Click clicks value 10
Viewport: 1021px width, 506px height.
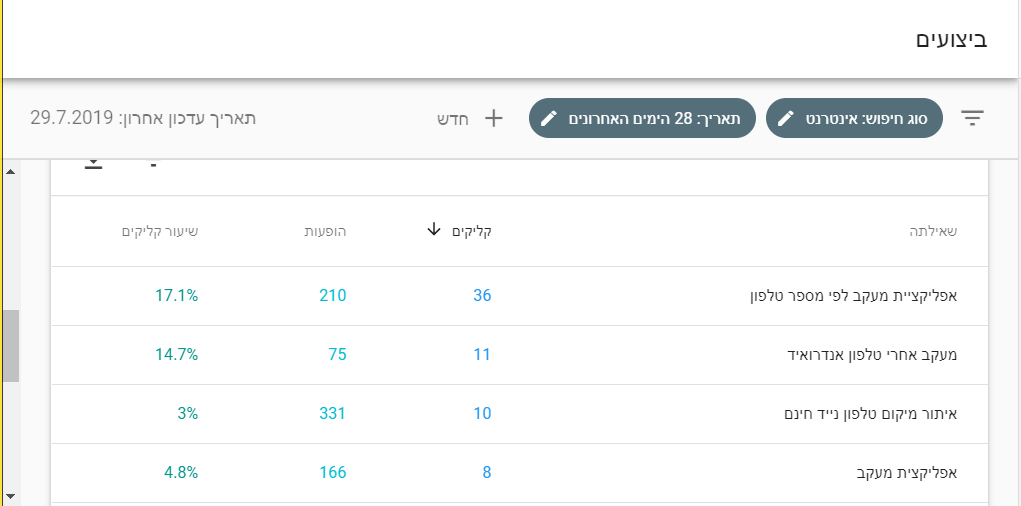(x=482, y=414)
